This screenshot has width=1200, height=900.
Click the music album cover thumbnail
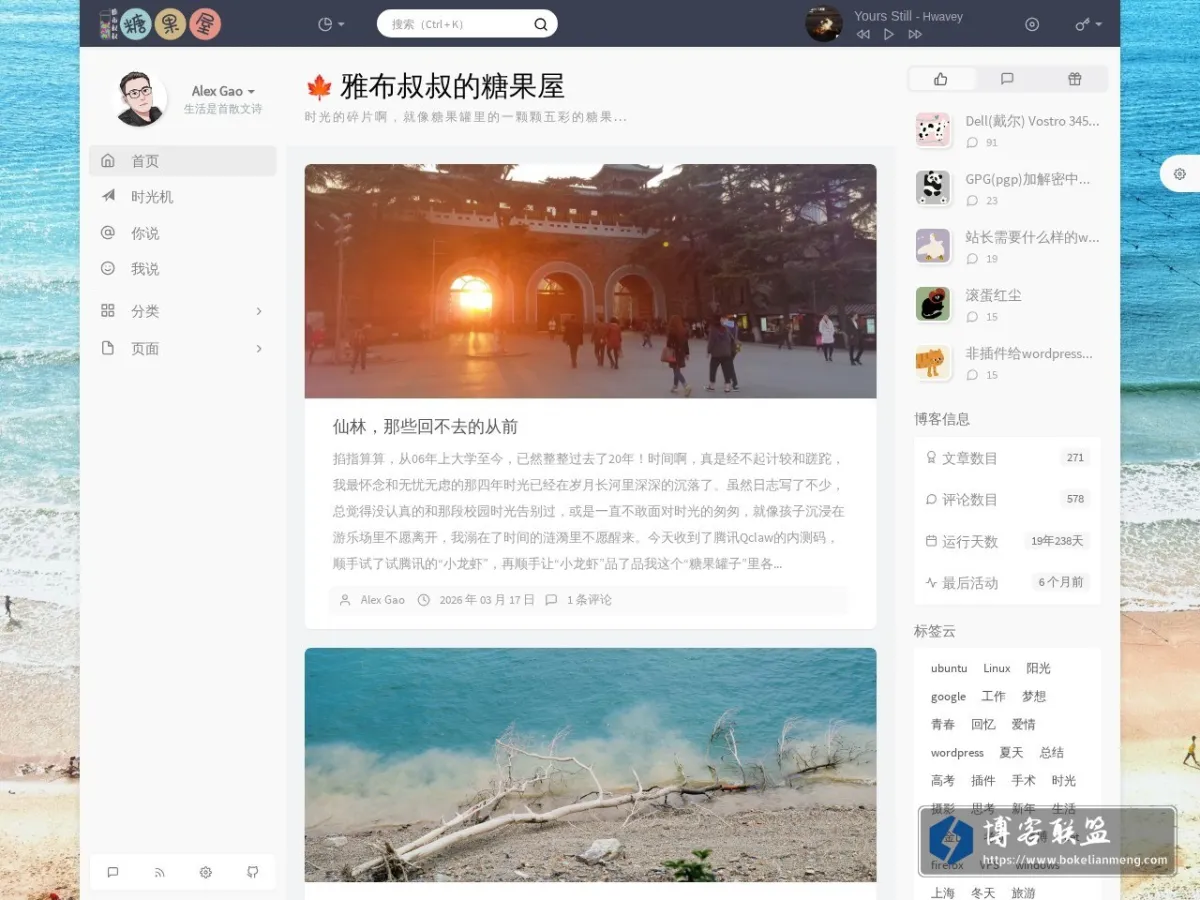(x=824, y=24)
